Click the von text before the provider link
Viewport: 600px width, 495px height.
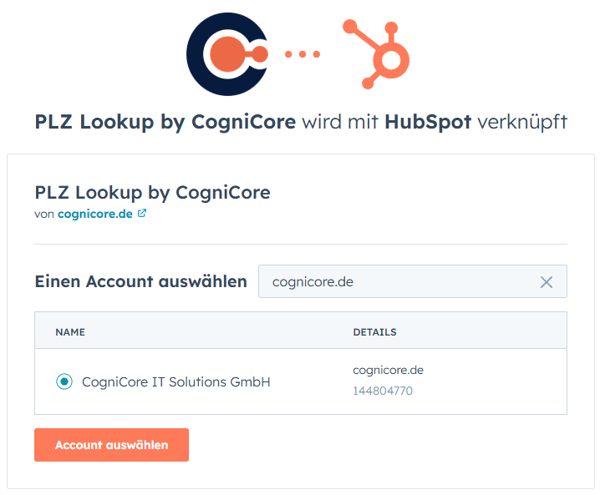[44, 213]
